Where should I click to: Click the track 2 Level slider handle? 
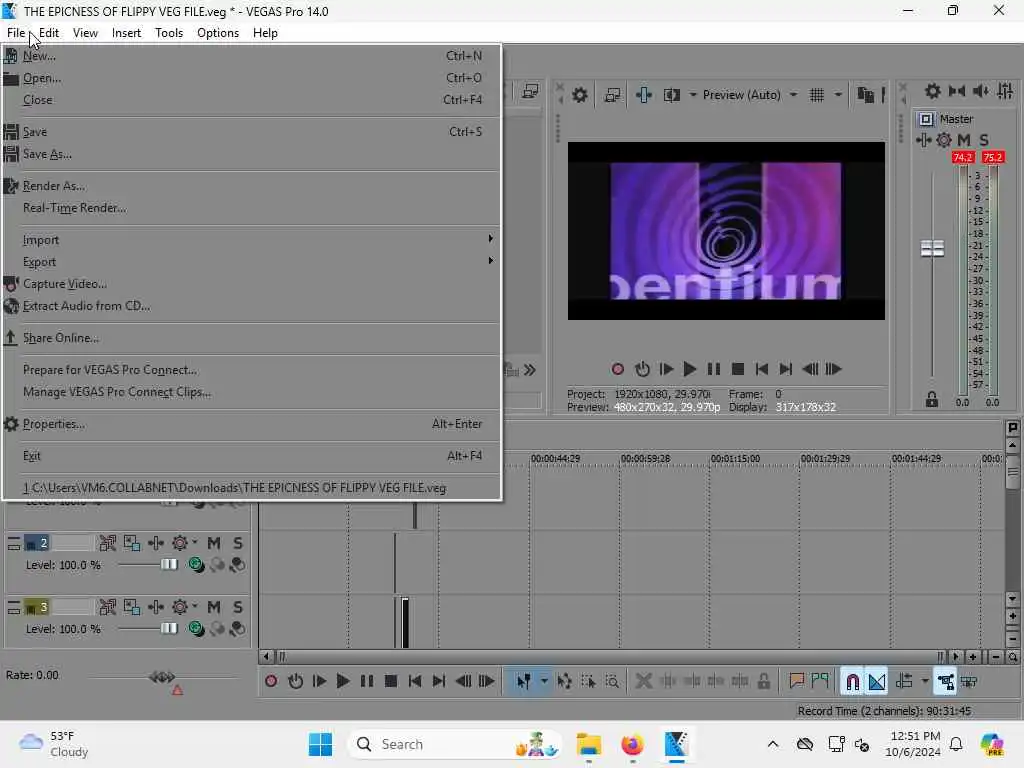coord(169,564)
